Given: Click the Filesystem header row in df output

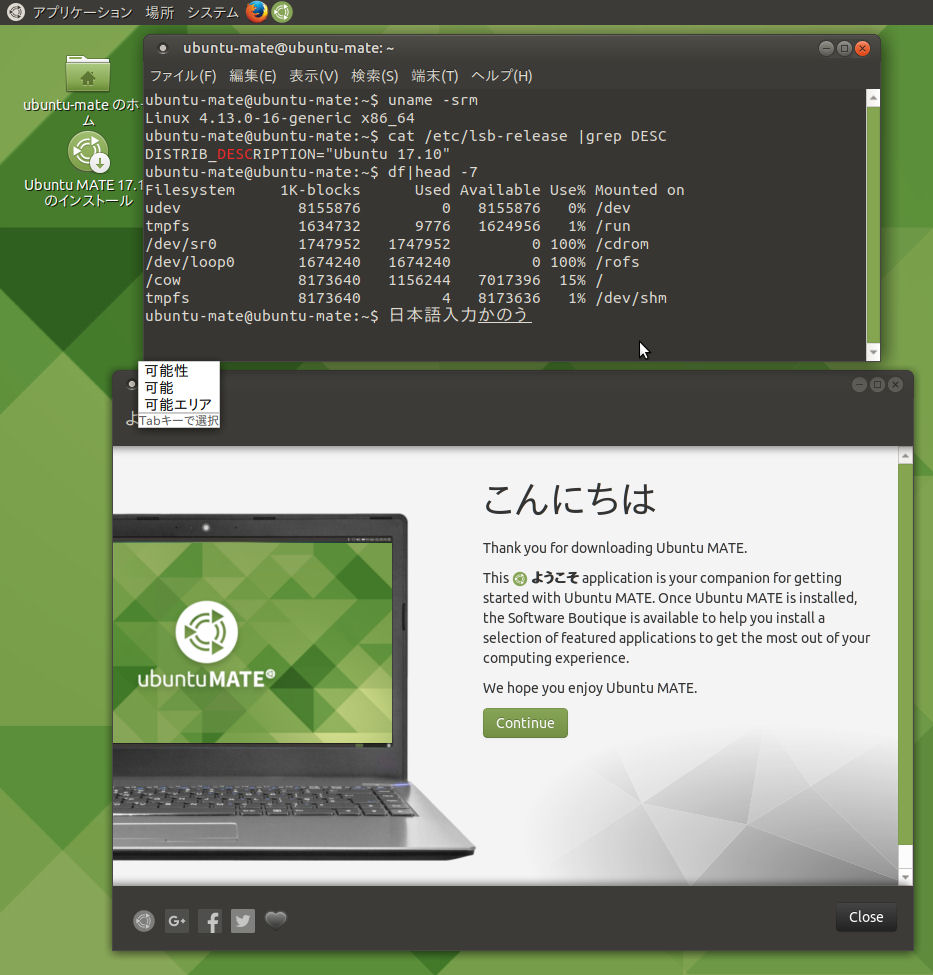Looking at the screenshot, I should [414, 190].
